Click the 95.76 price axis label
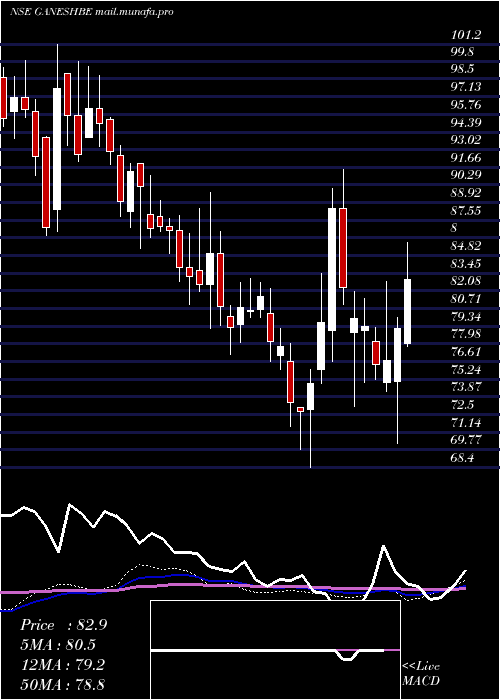Image resolution: width=500 pixels, height=700 pixels. pyautogui.click(x=466, y=105)
